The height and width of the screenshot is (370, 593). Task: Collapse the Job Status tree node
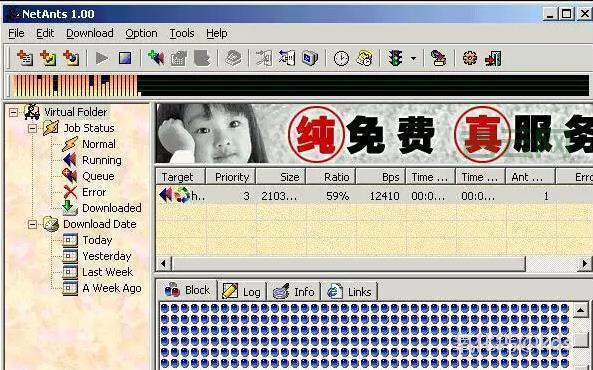coord(33,128)
